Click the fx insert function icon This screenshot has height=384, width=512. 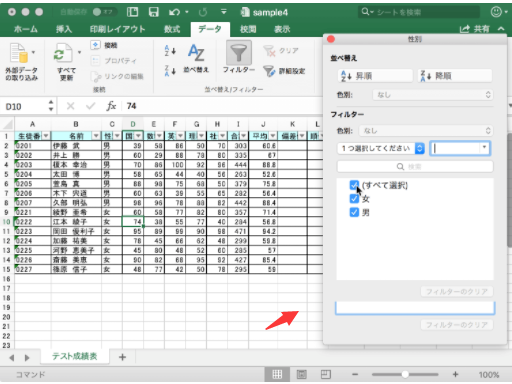[111, 106]
